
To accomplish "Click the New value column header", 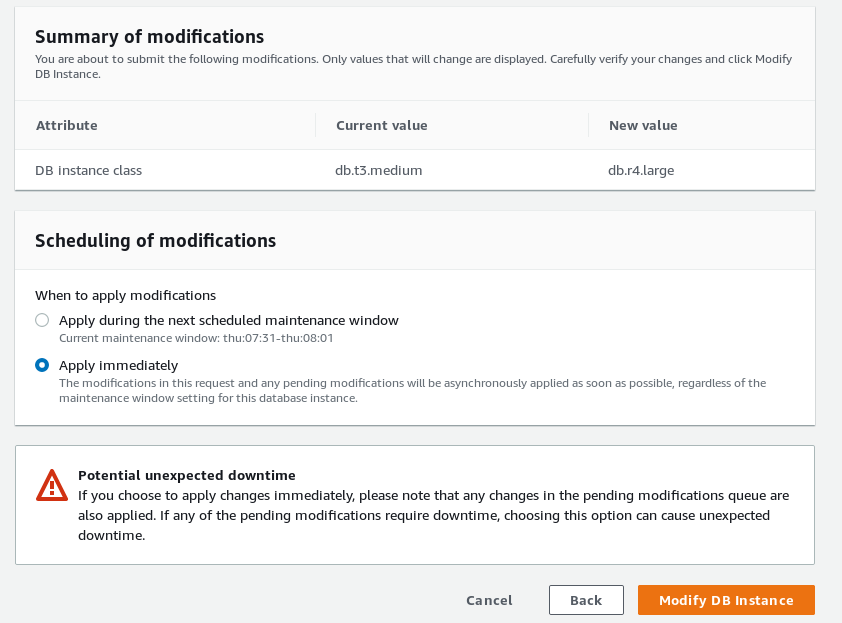I will (643, 125).
